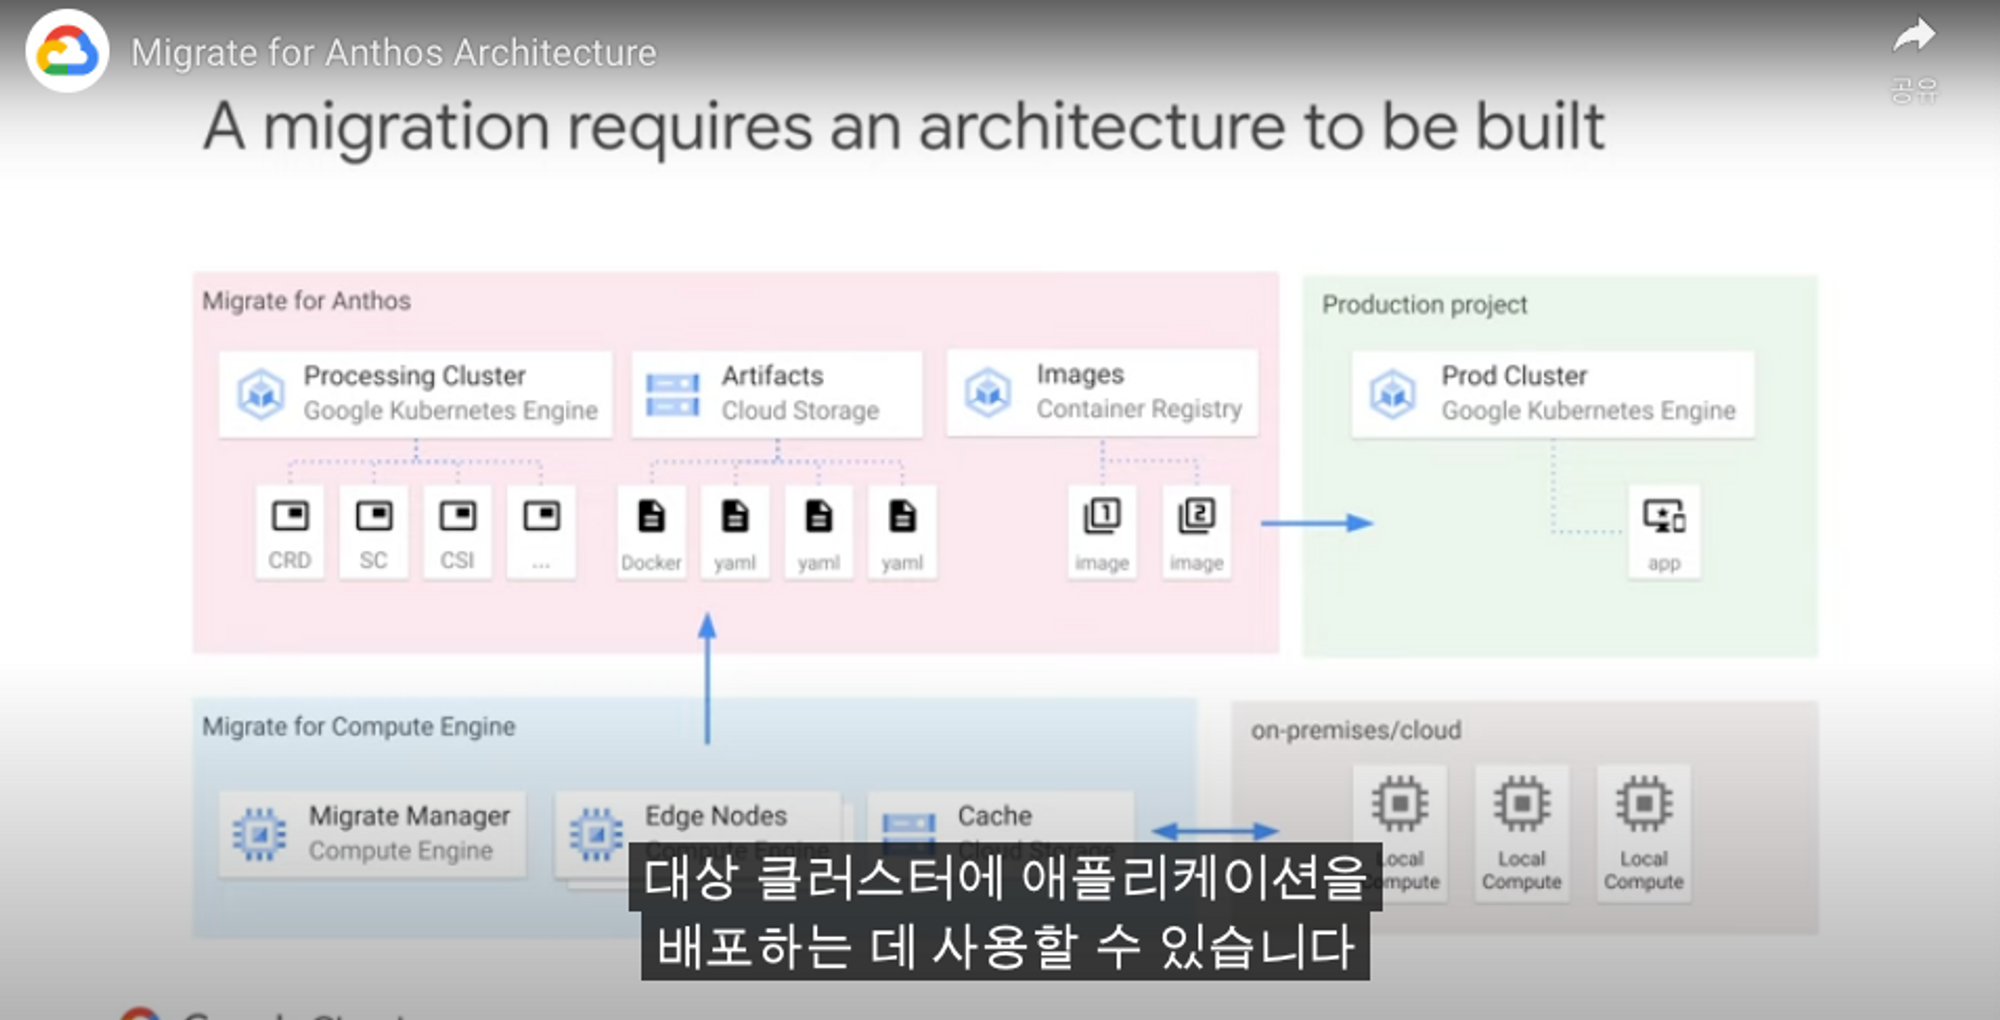Open the share arrow icon
2000x1020 pixels.
[x=1914, y=37]
